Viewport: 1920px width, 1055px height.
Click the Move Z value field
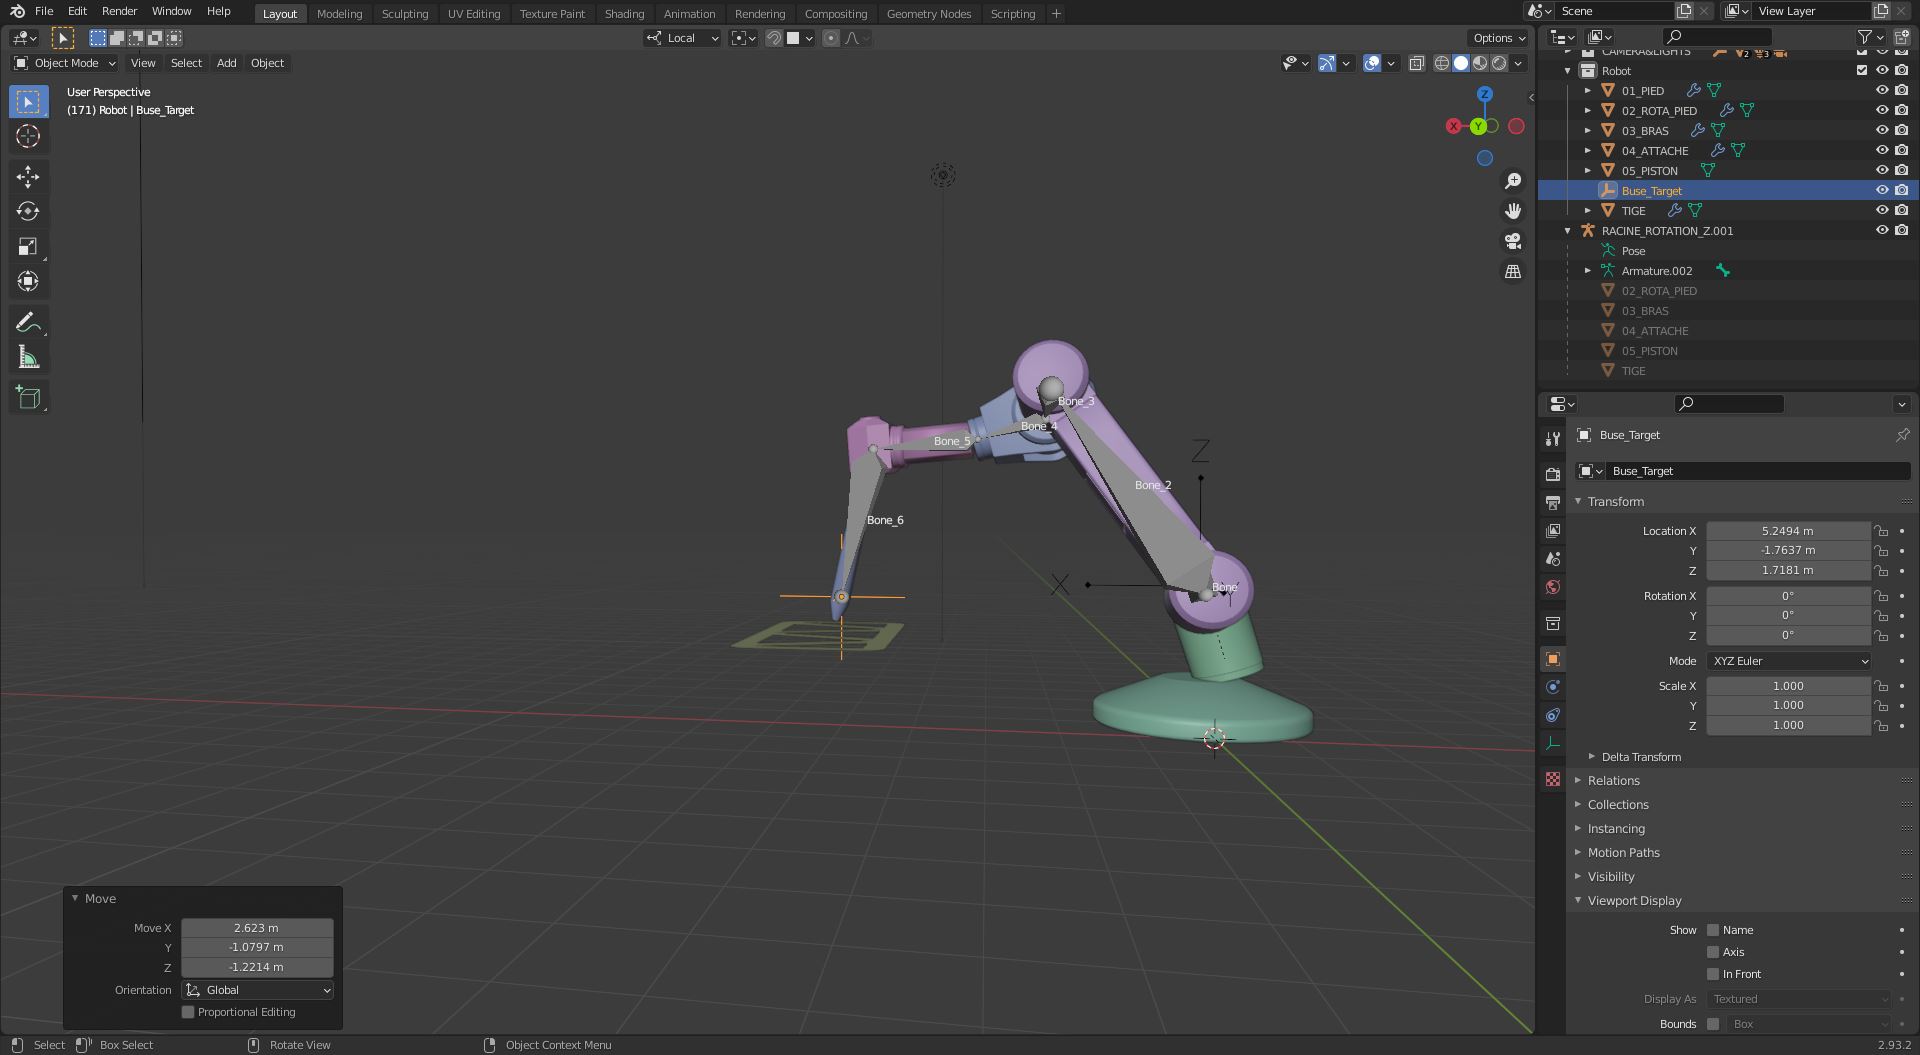257,968
